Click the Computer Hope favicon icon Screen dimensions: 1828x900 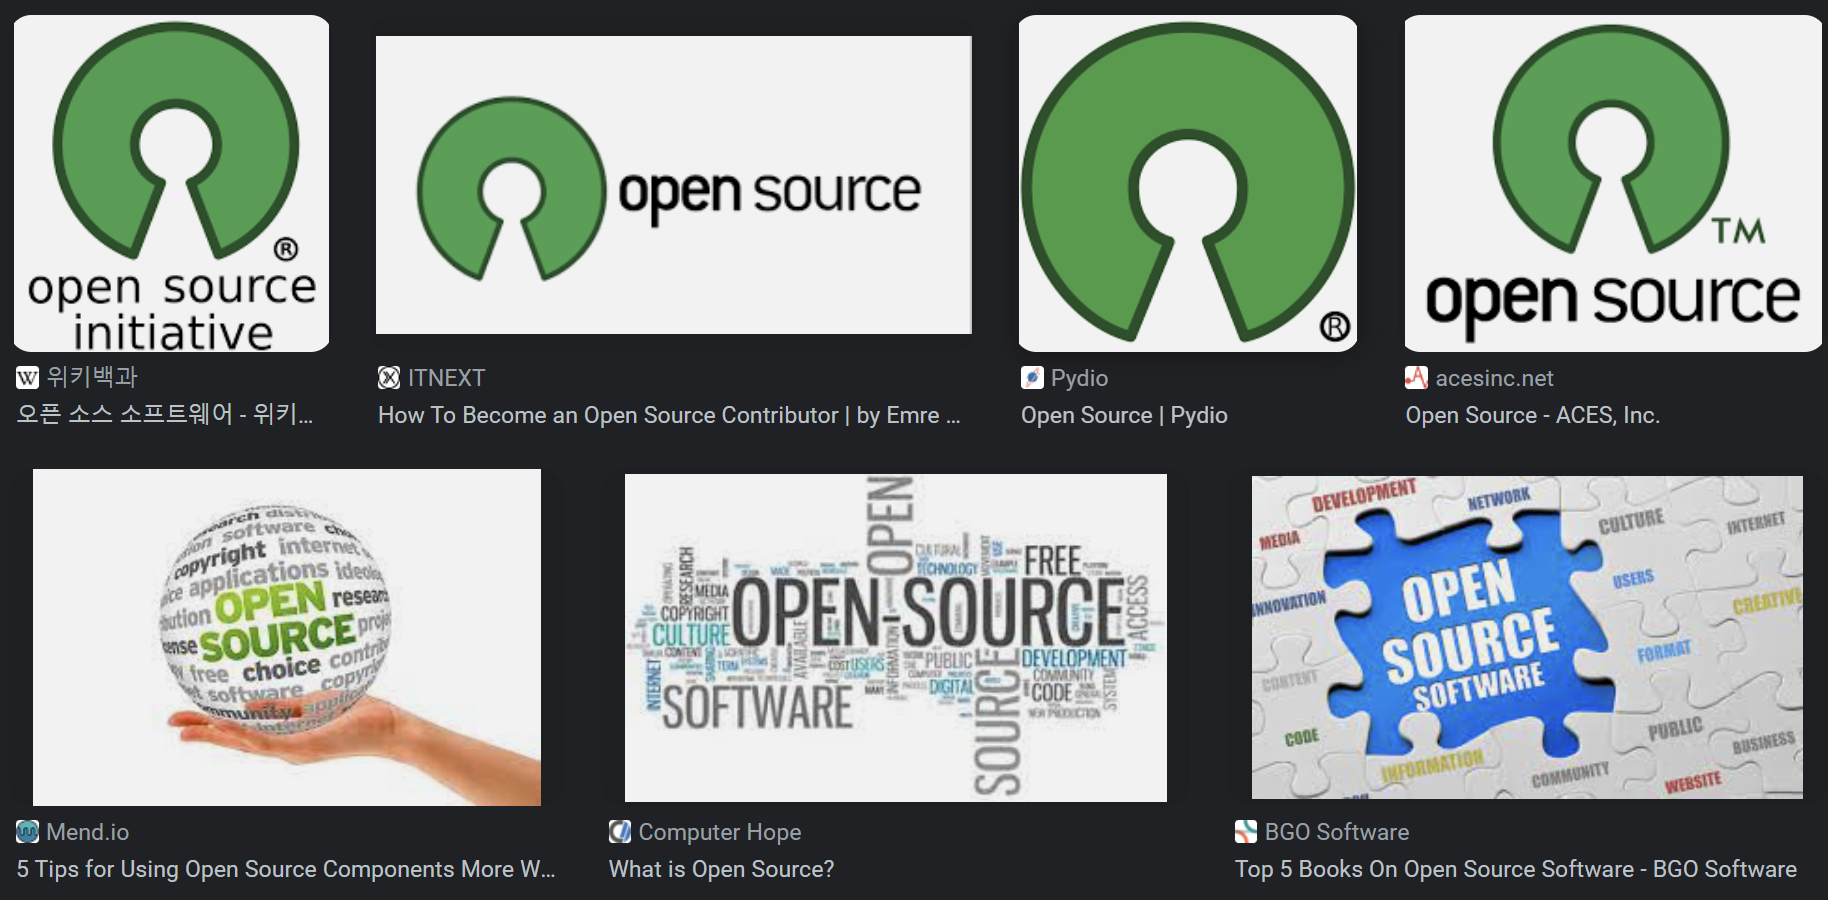click(620, 832)
